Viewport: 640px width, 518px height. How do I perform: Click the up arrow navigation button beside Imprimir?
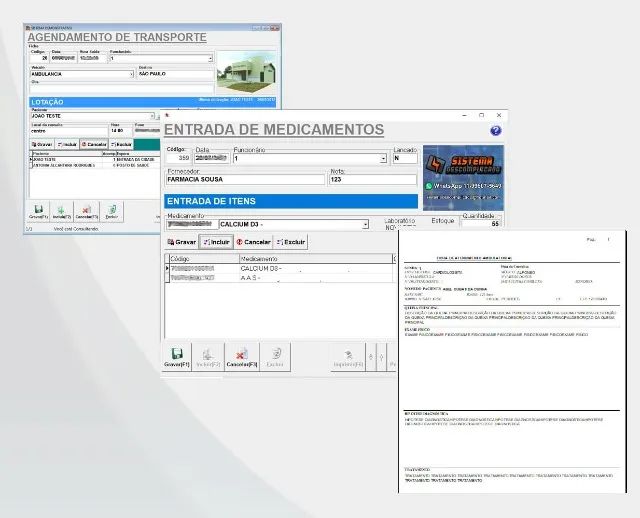371,357
